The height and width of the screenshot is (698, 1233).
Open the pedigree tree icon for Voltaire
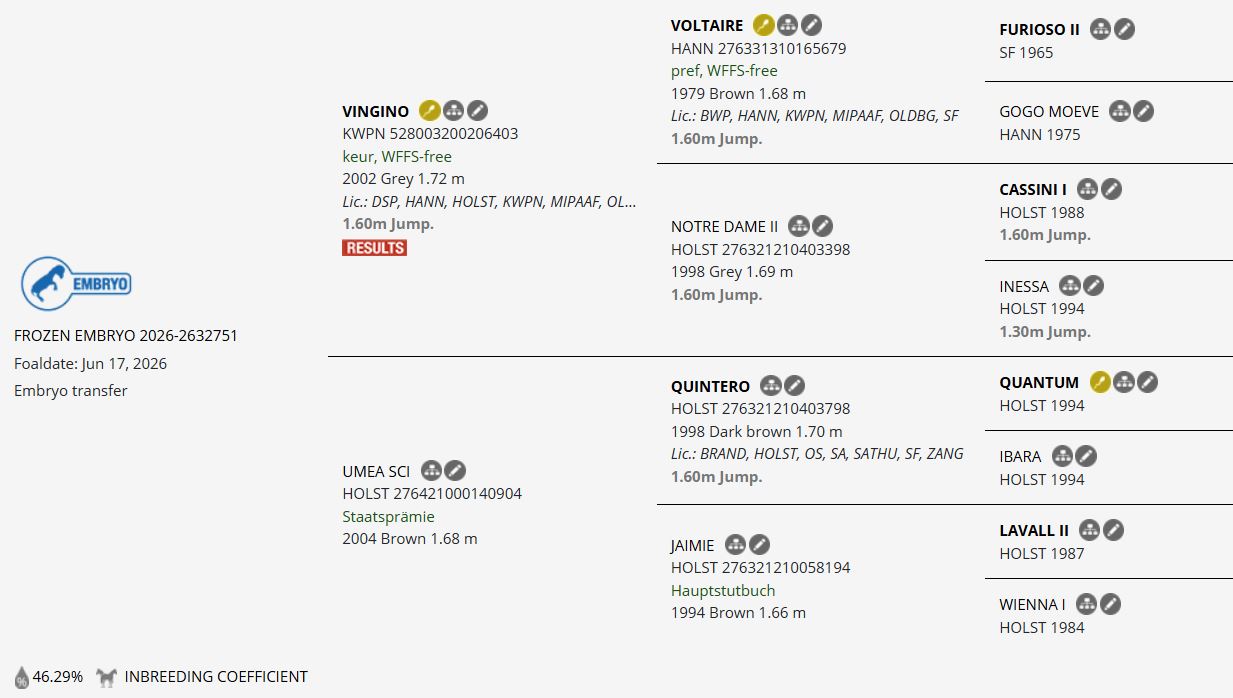[x=788, y=26]
